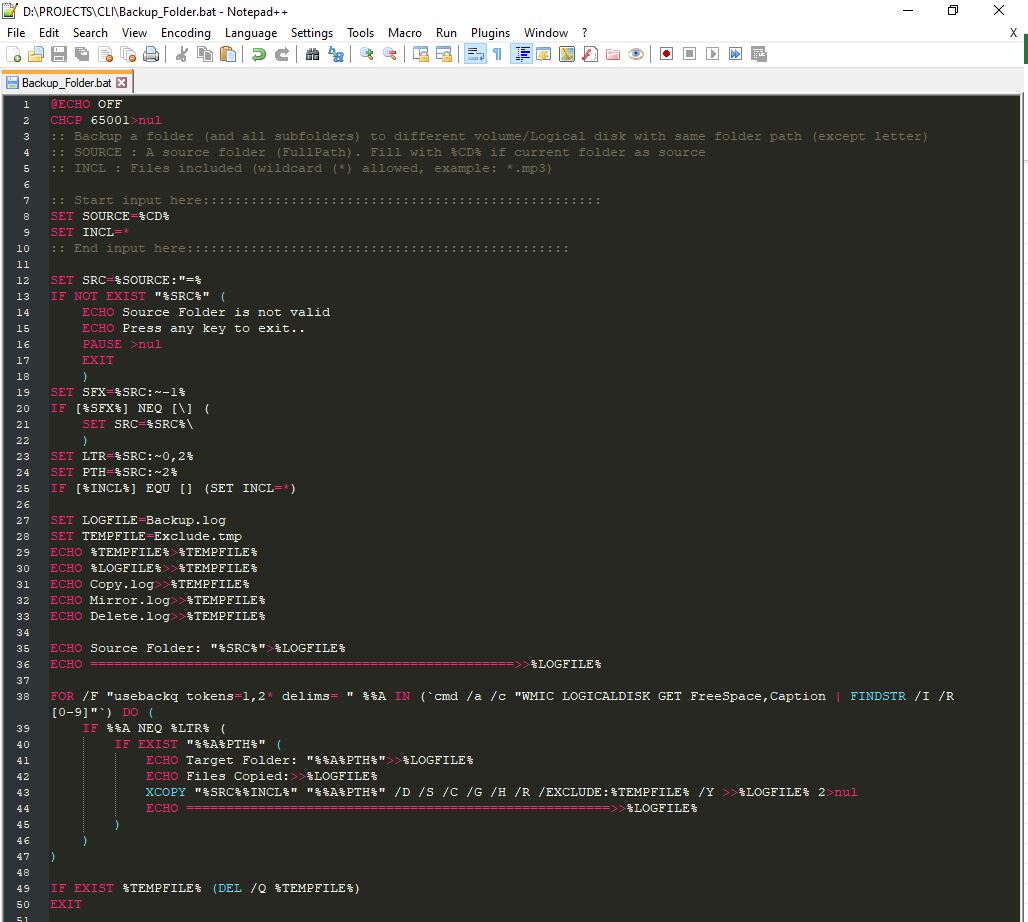Open the ? help menu
The image size is (1028, 922).
point(584,33)
